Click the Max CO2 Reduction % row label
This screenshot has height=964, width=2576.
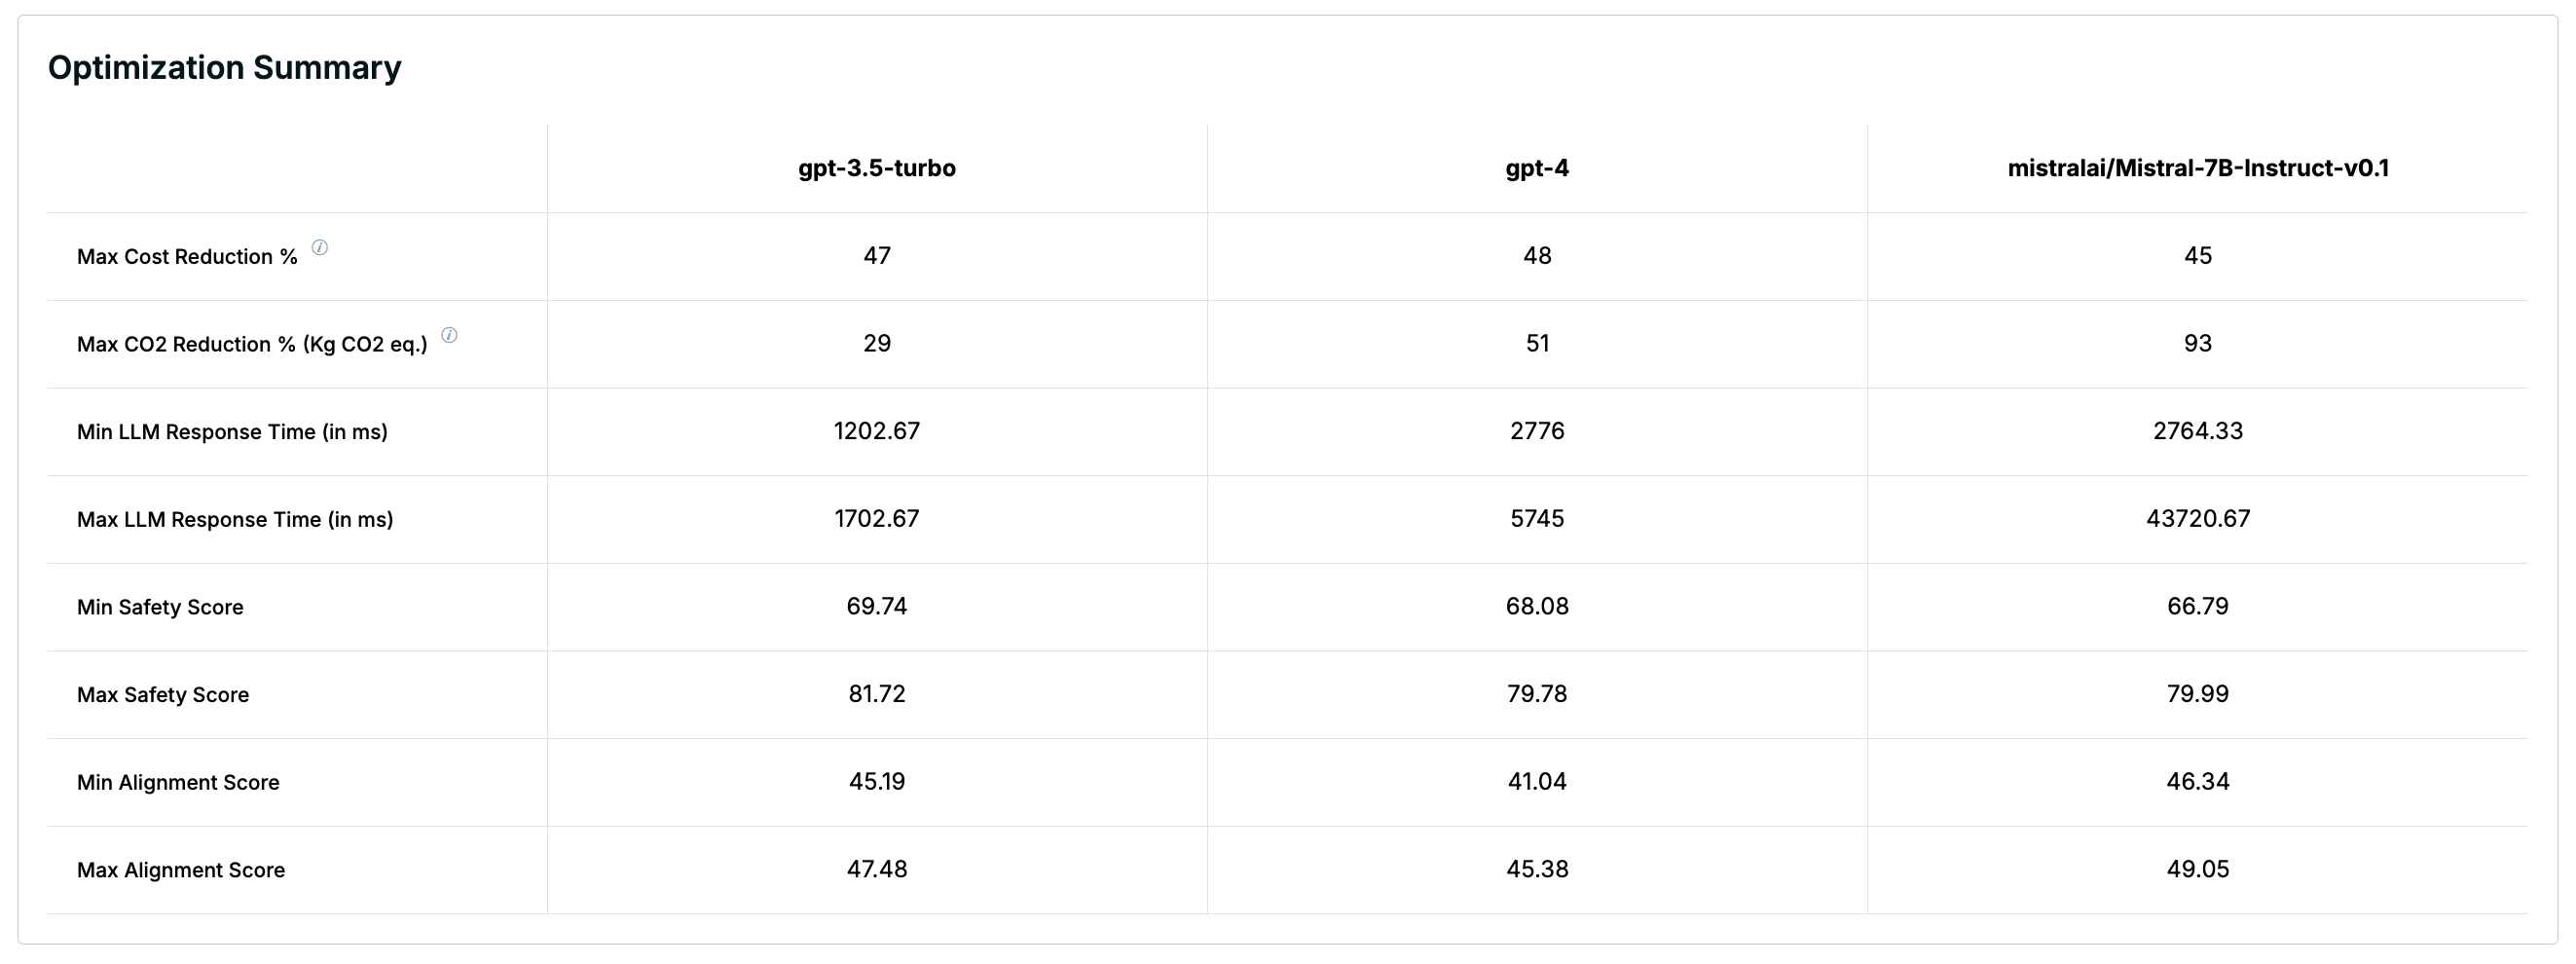pyautogui.click(x=252, y=344)
